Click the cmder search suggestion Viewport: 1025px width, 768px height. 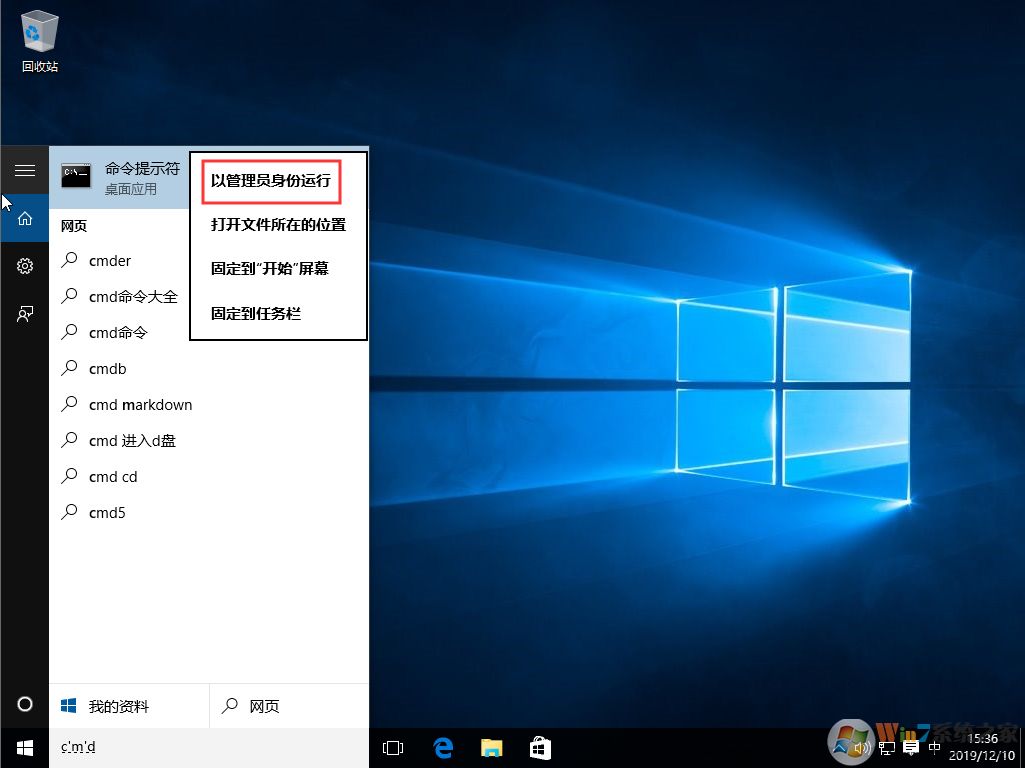(x=110, y=260)
